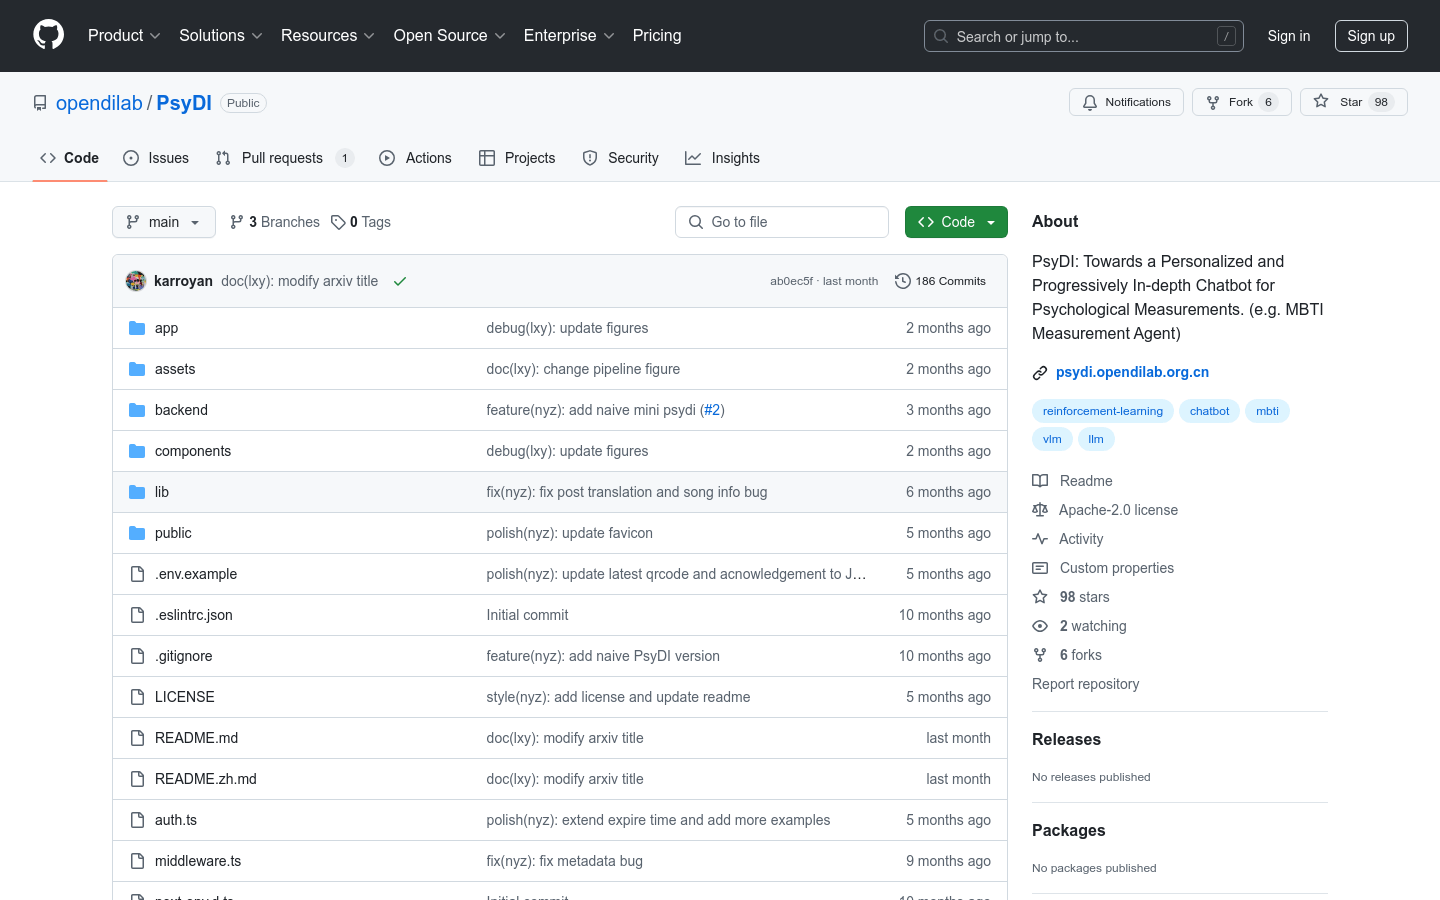Expand the Product menu

pos(124,36)
